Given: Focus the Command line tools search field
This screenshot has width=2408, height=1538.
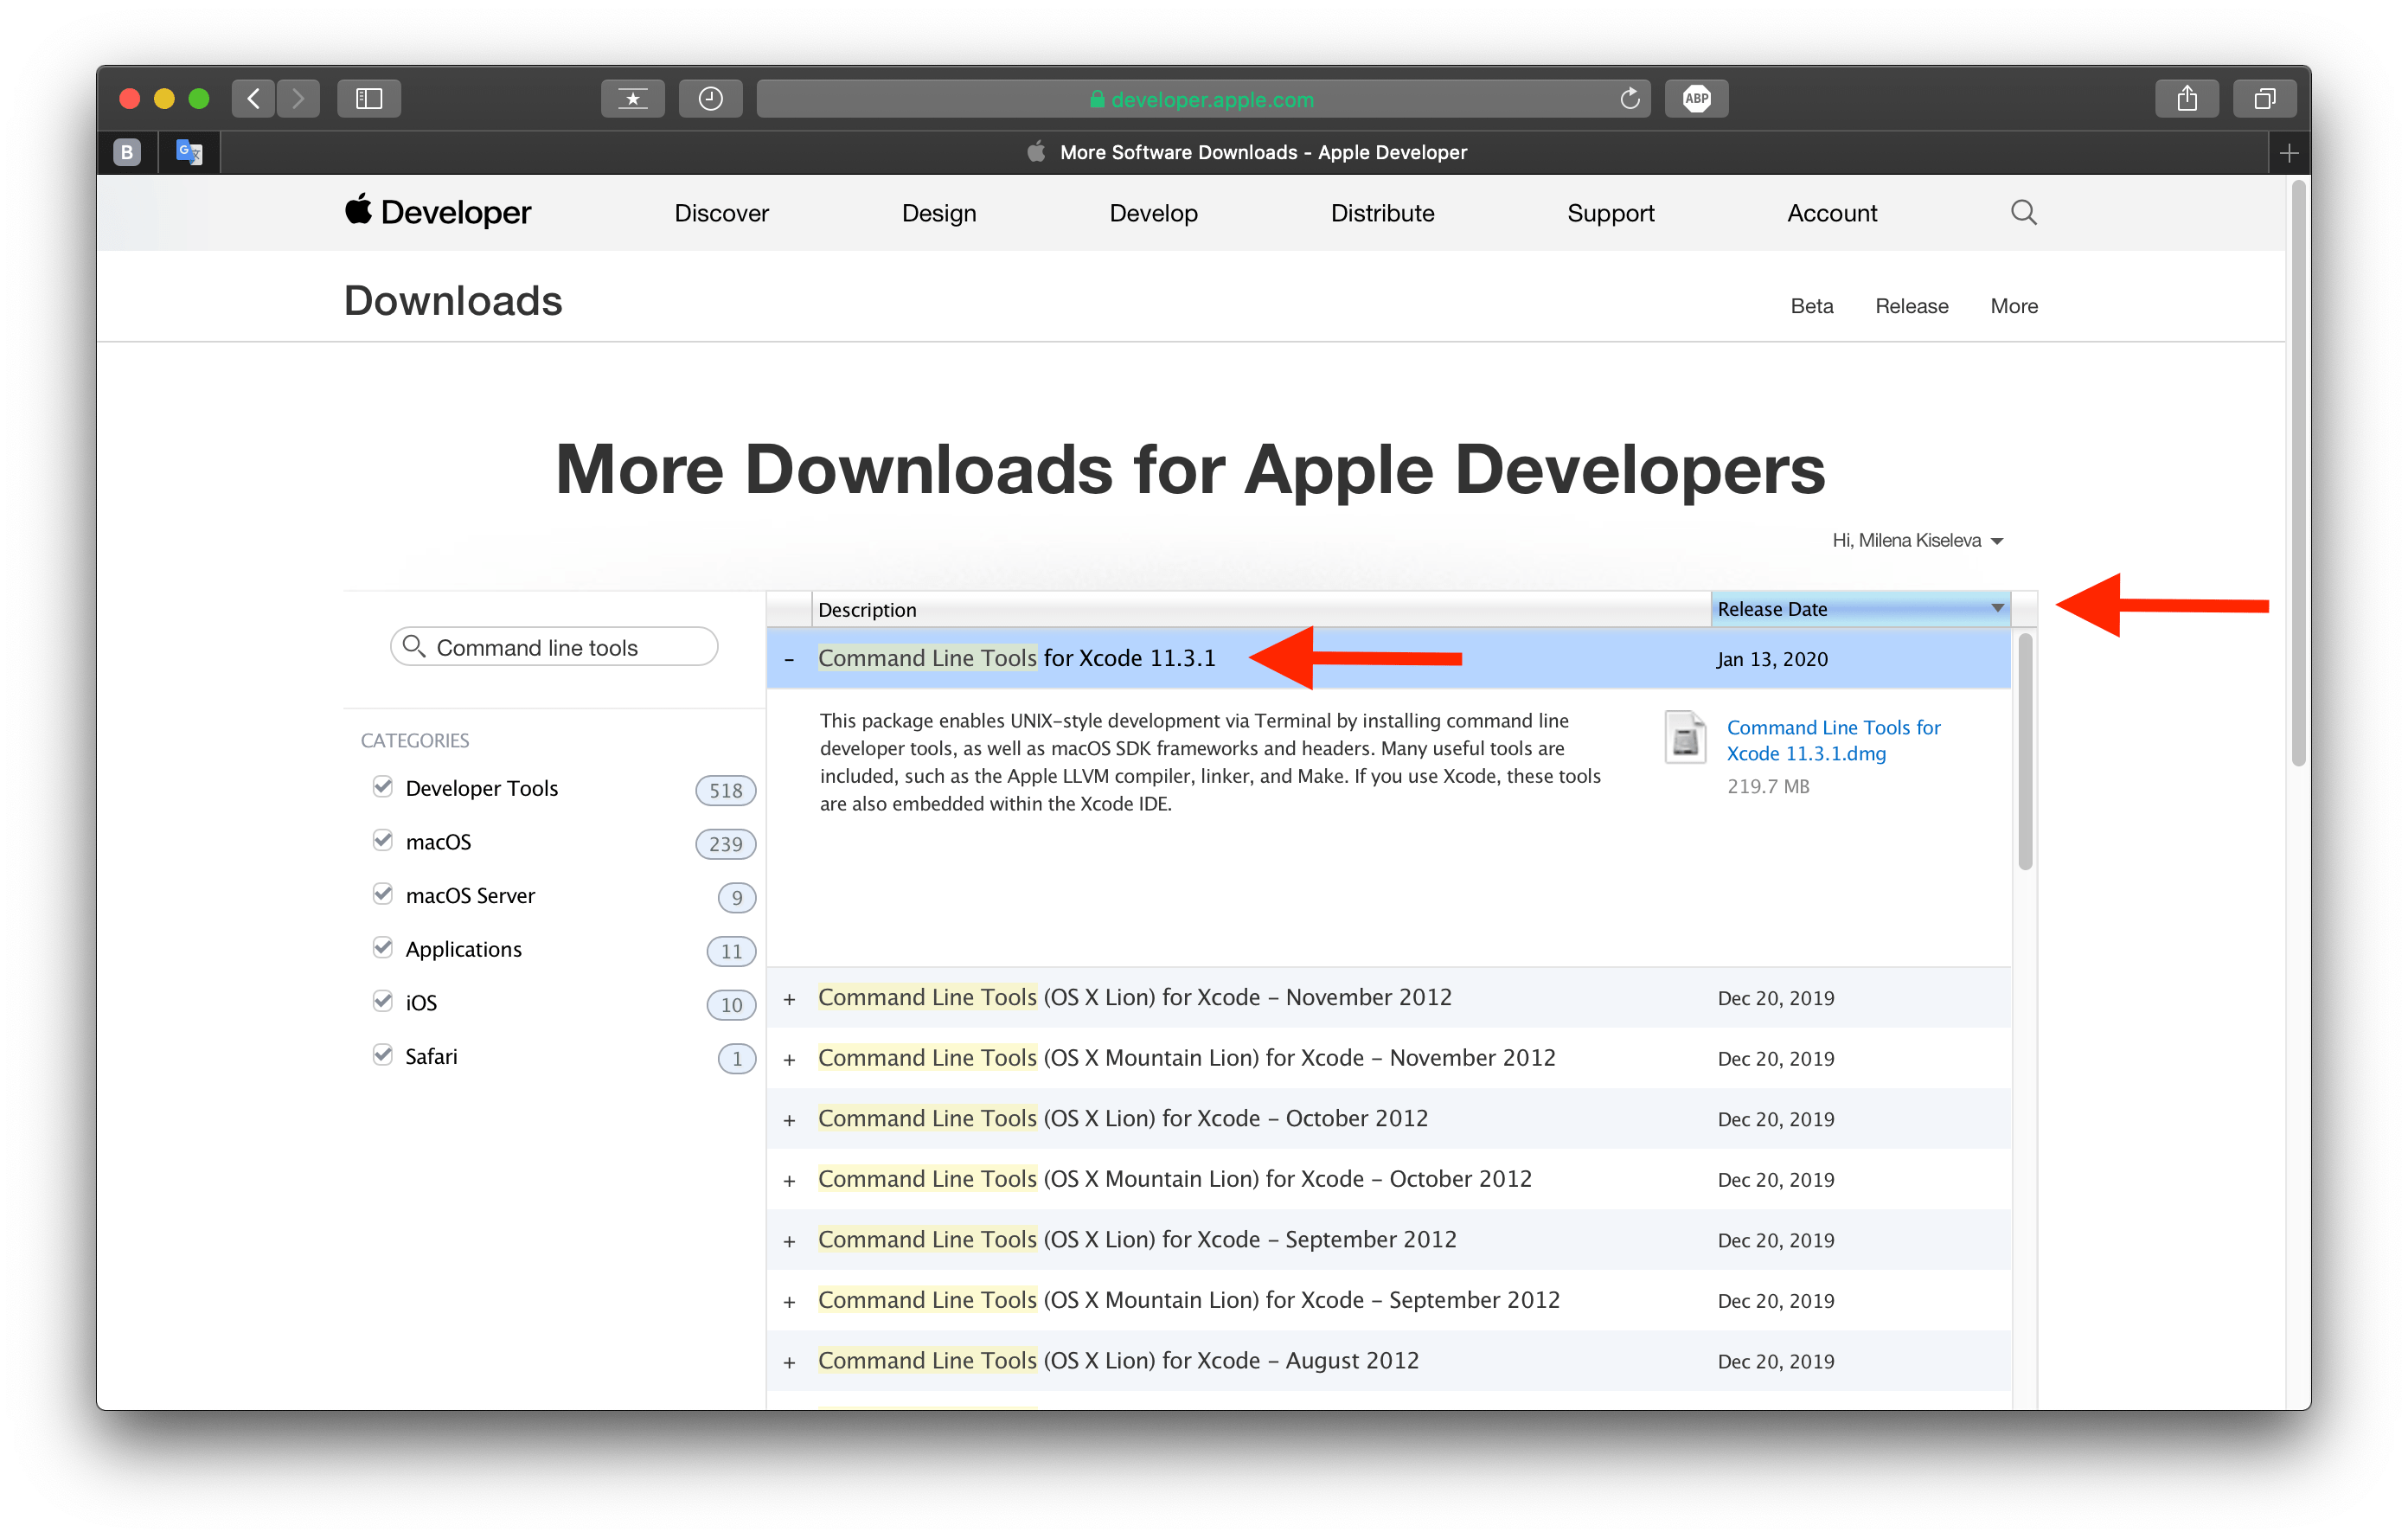Looking at the screenshot, I should click(554, 647).
